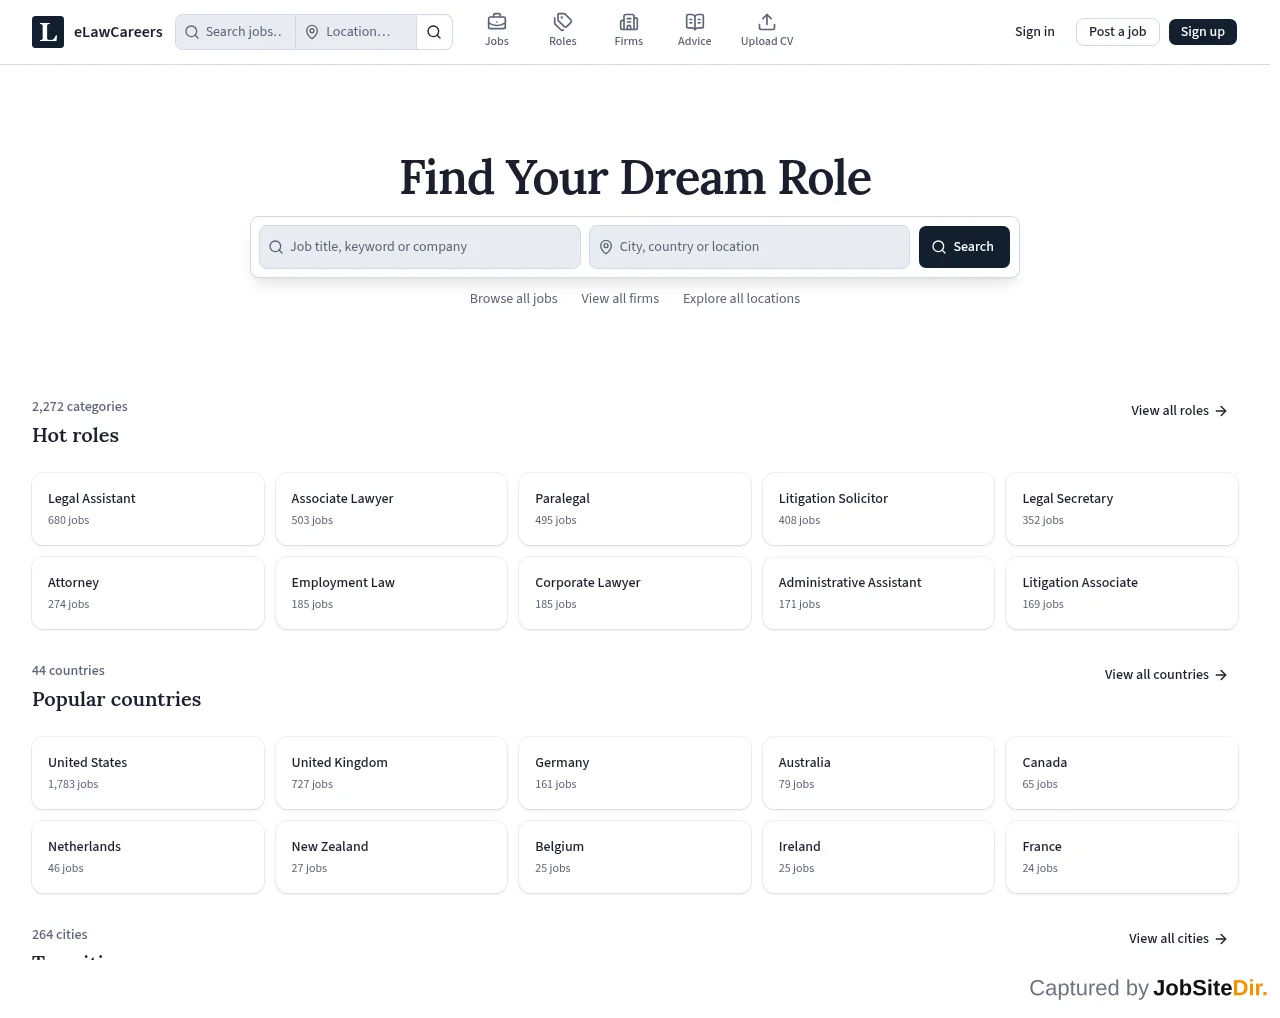Image resolution: width=1280 pixels, height=1018 pixels.
Task: Select the United Kingdom country card
Action: (x=391, y=773)
